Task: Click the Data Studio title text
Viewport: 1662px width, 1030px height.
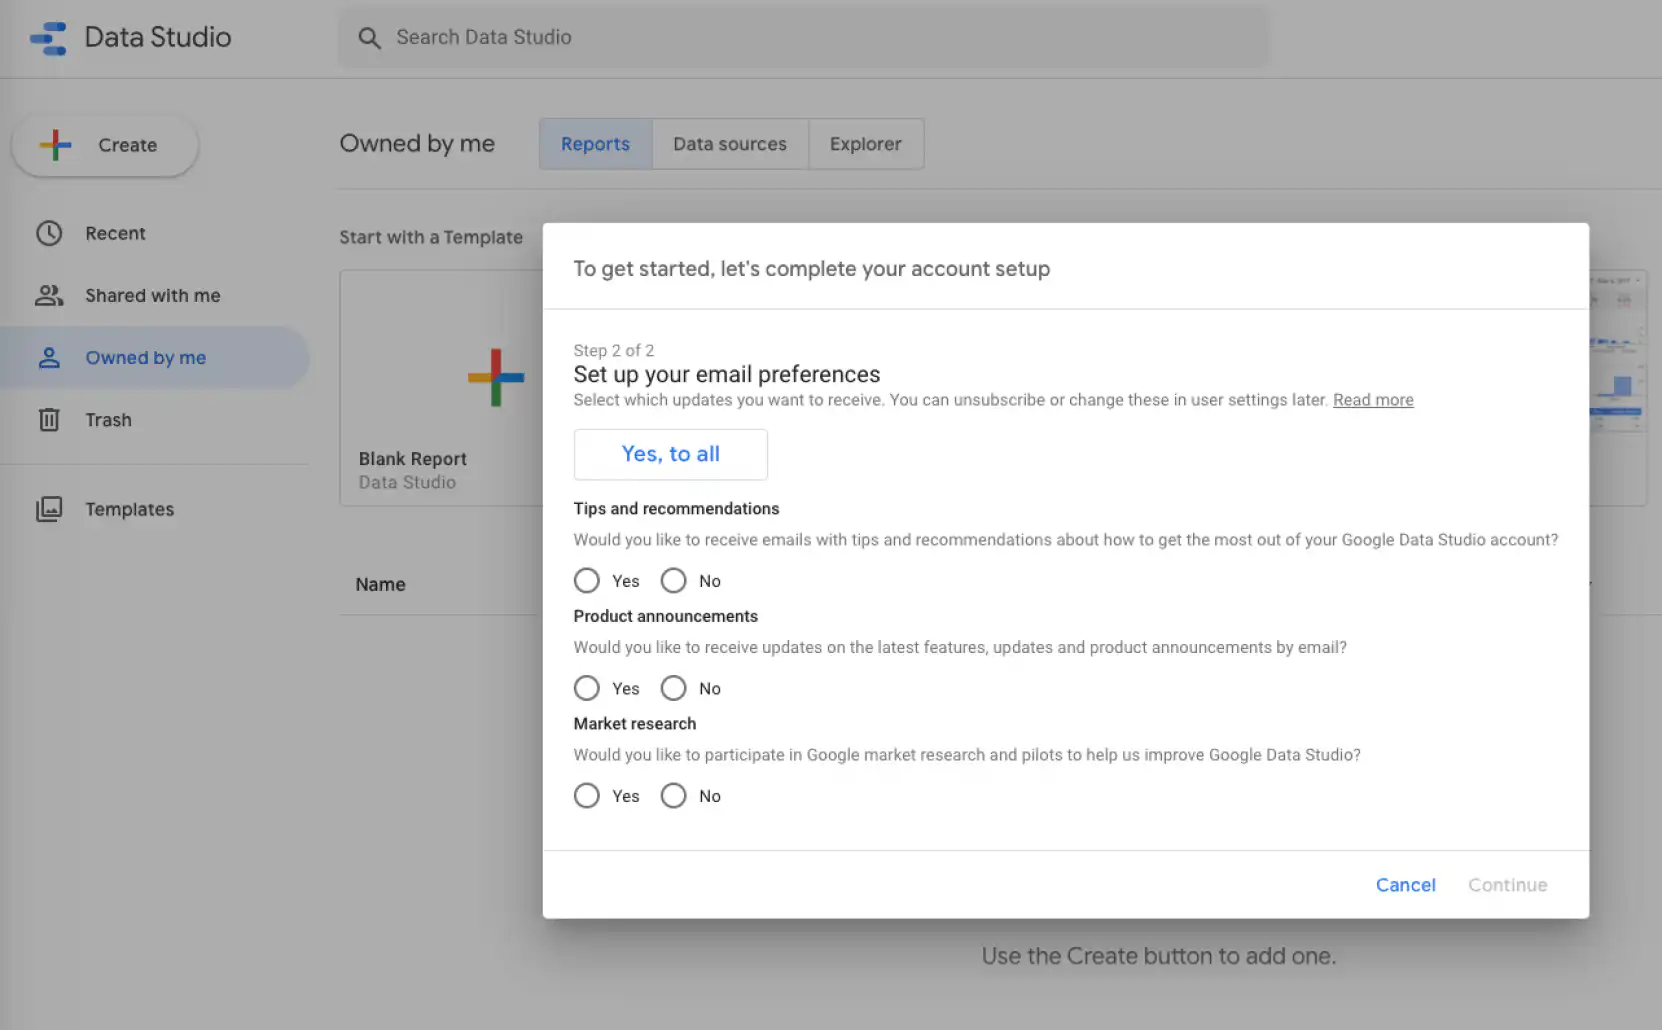Action: (x=158, y=38)
